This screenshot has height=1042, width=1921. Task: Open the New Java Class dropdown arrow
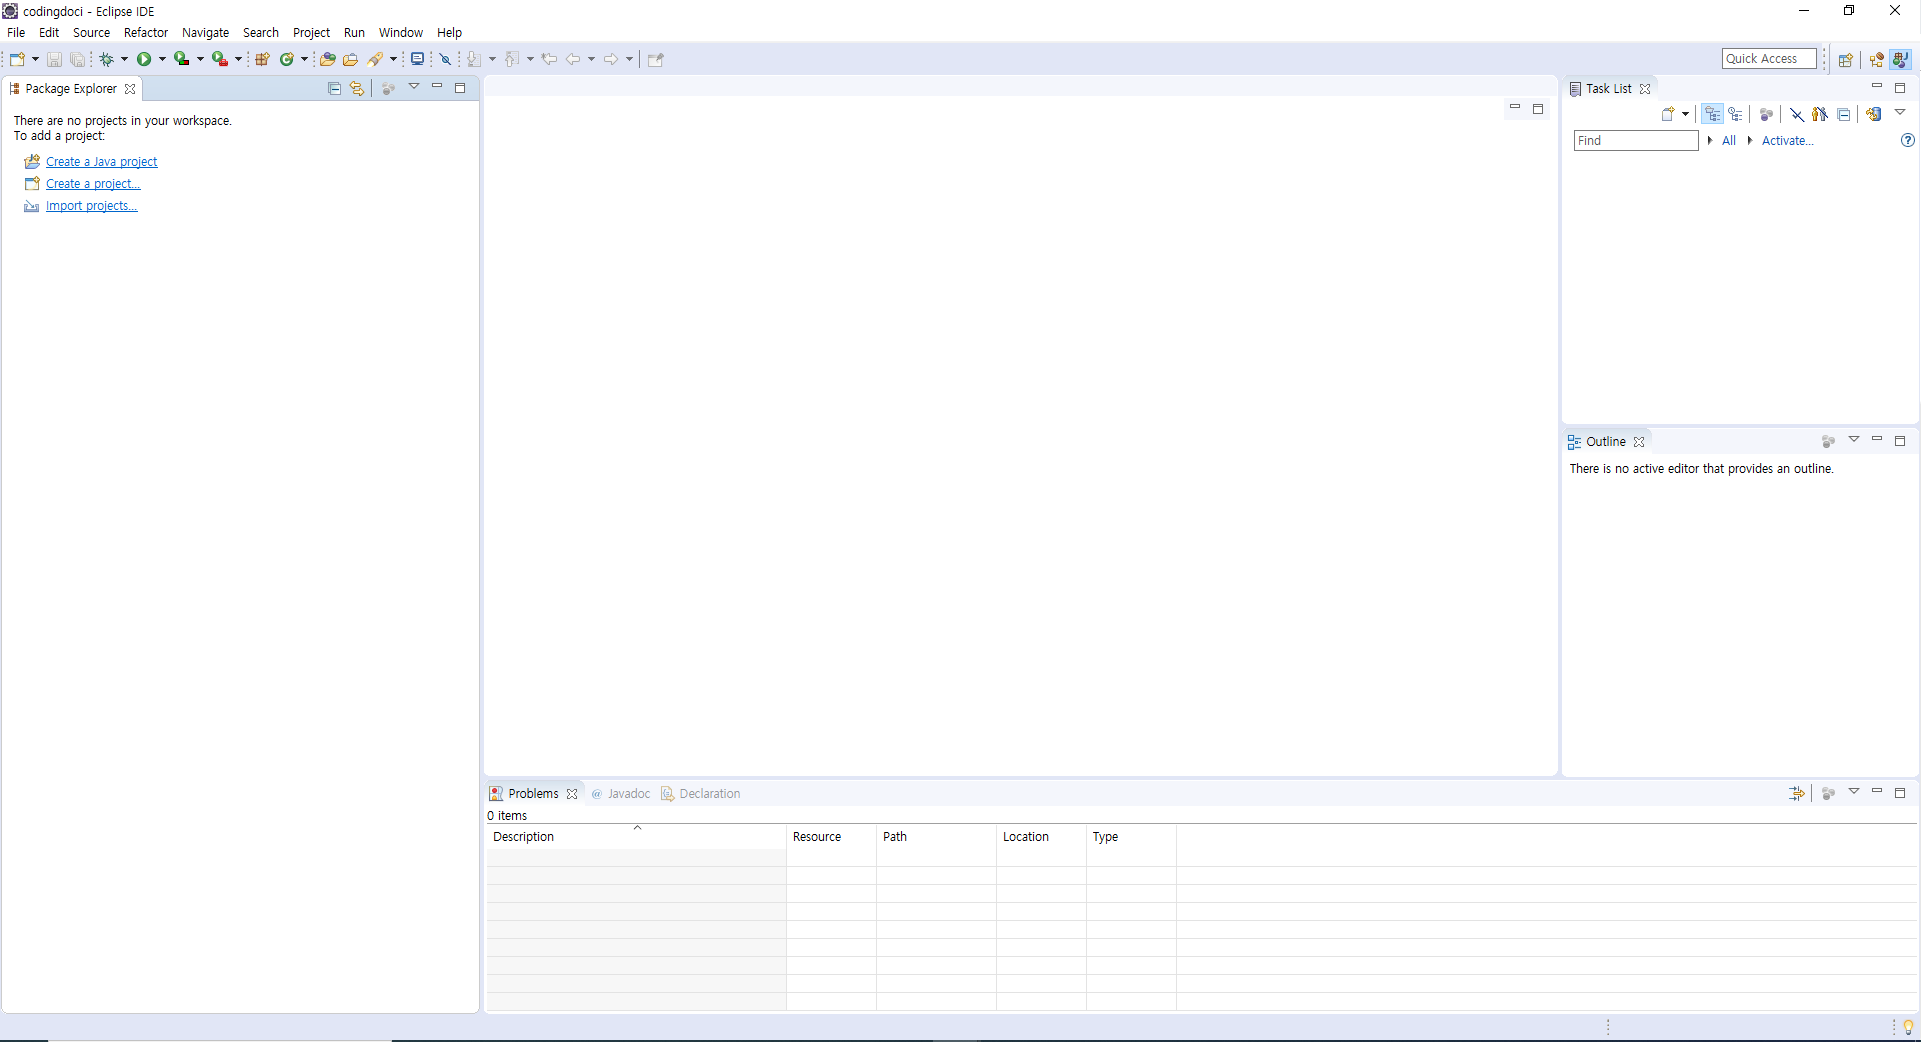pyautogui.click(x=304, y=59)
